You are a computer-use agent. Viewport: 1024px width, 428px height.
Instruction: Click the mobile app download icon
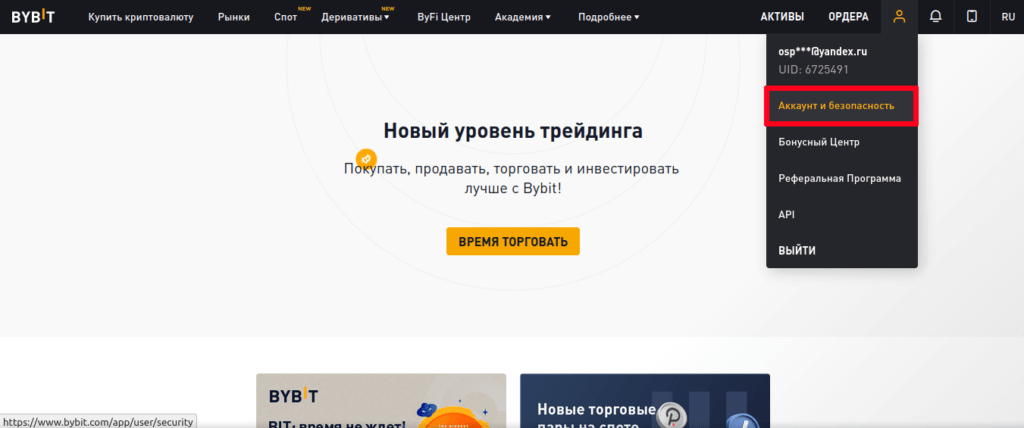[x=971, y=17]
